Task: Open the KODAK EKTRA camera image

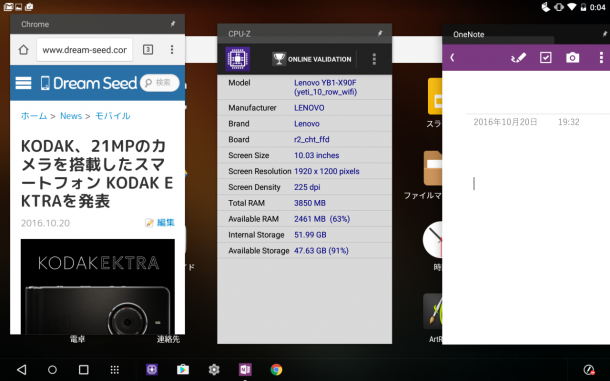Action: point(98,286)
